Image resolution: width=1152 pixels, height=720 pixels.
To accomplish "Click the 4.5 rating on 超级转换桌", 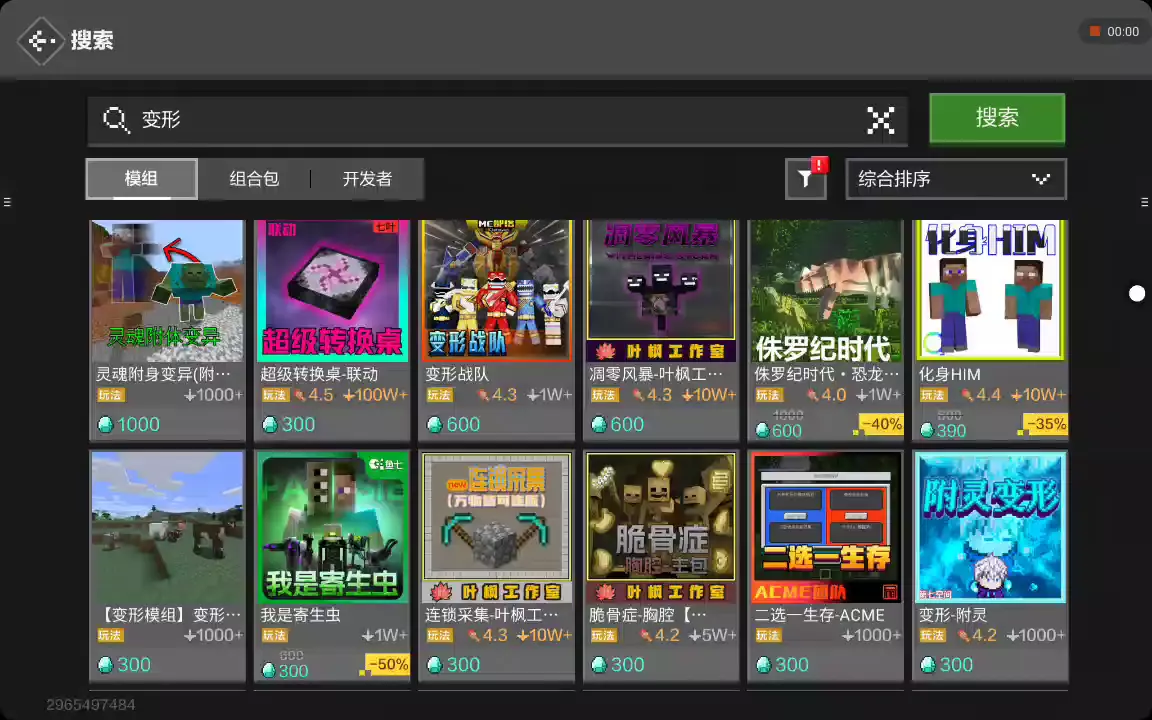I will point(314,395).
